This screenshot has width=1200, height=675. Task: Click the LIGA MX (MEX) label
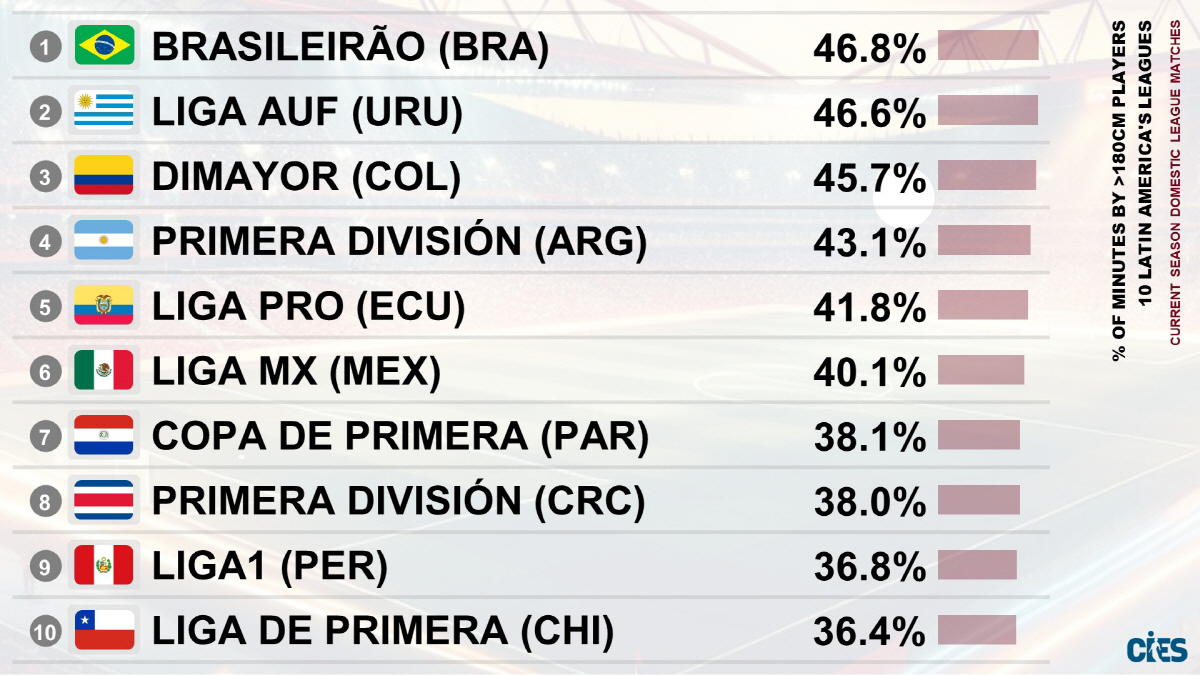296,372
